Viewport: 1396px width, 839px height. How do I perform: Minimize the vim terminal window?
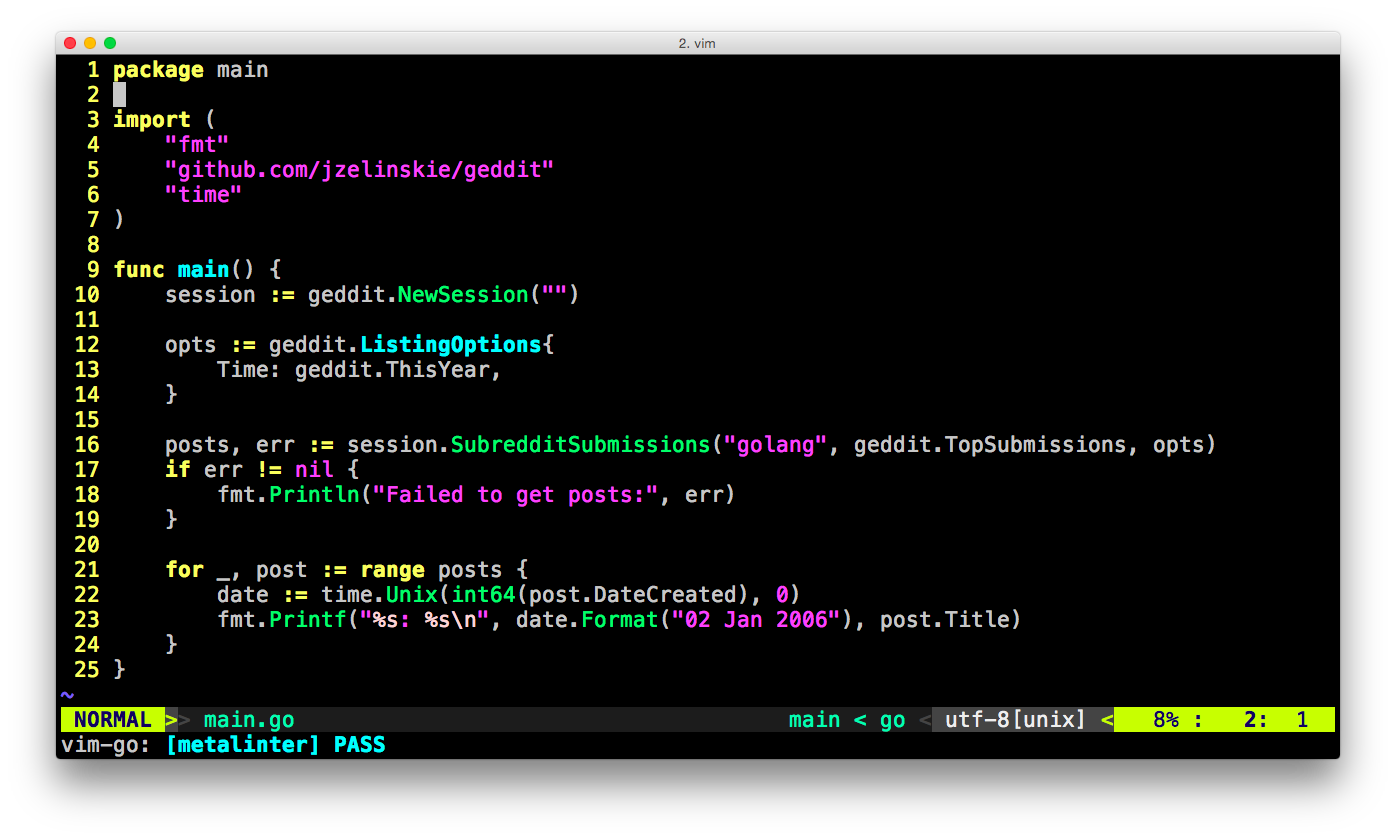(90, 43)
